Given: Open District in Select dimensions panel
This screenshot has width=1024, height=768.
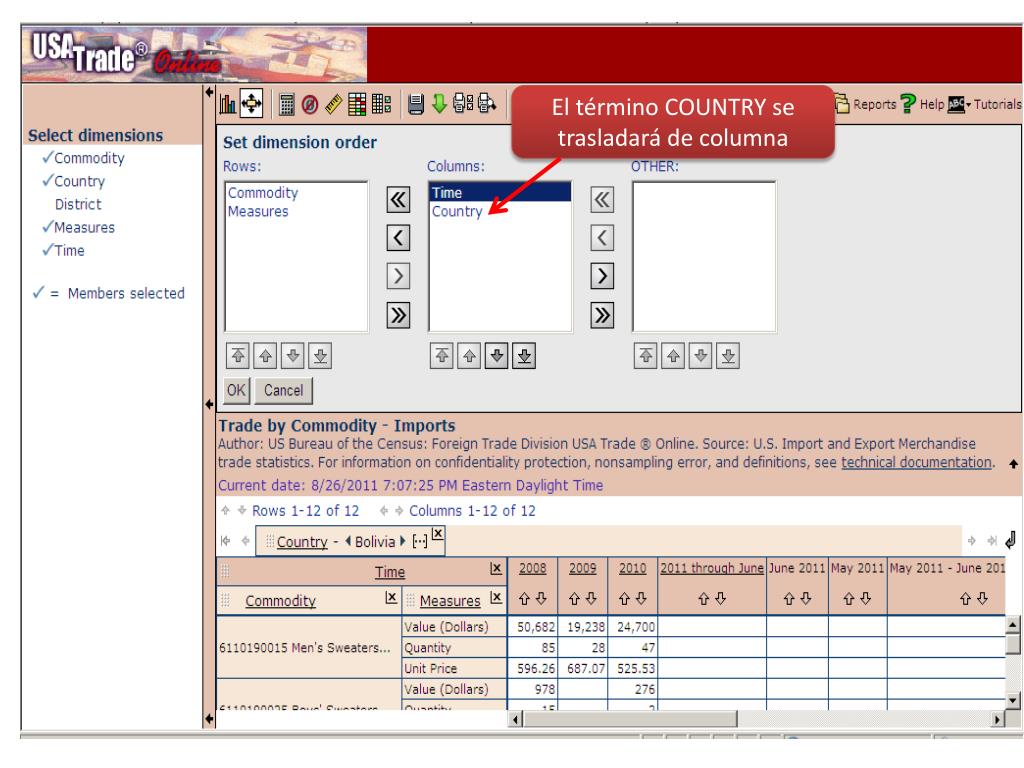Looking at the screenshot, I should pyautogui.click(x=78, y=204).
